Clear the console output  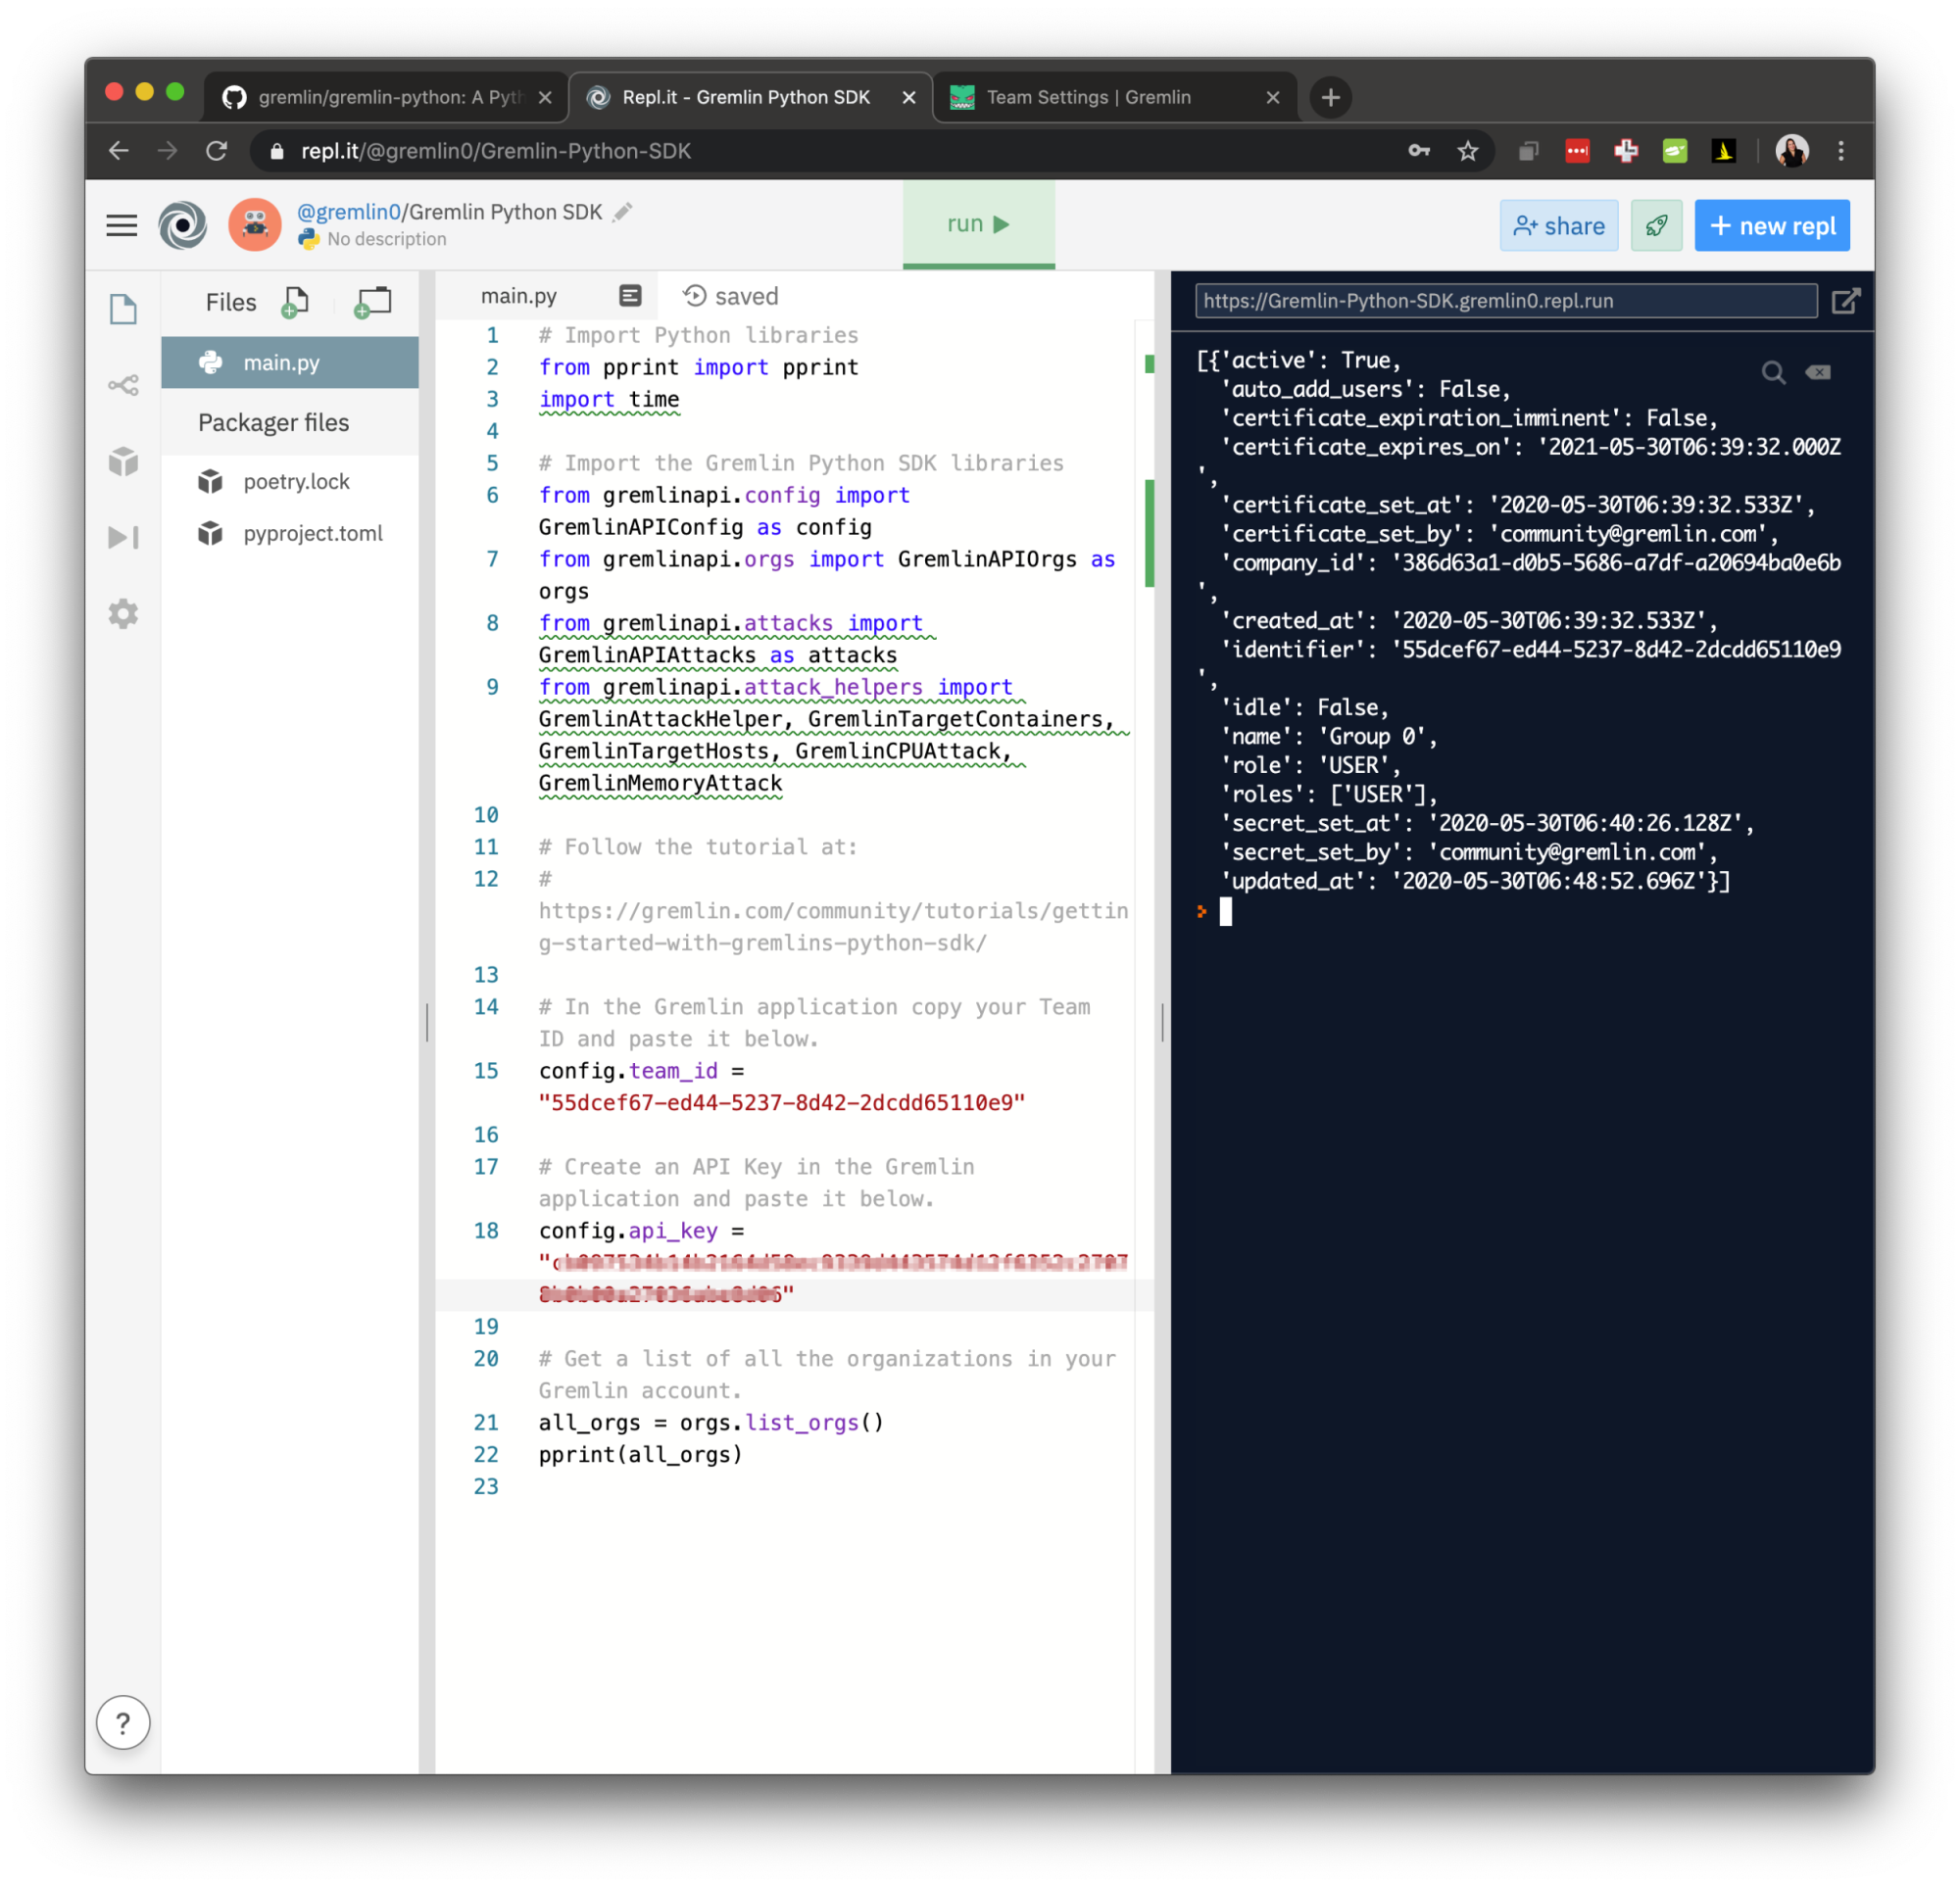tap(1819, 372)
